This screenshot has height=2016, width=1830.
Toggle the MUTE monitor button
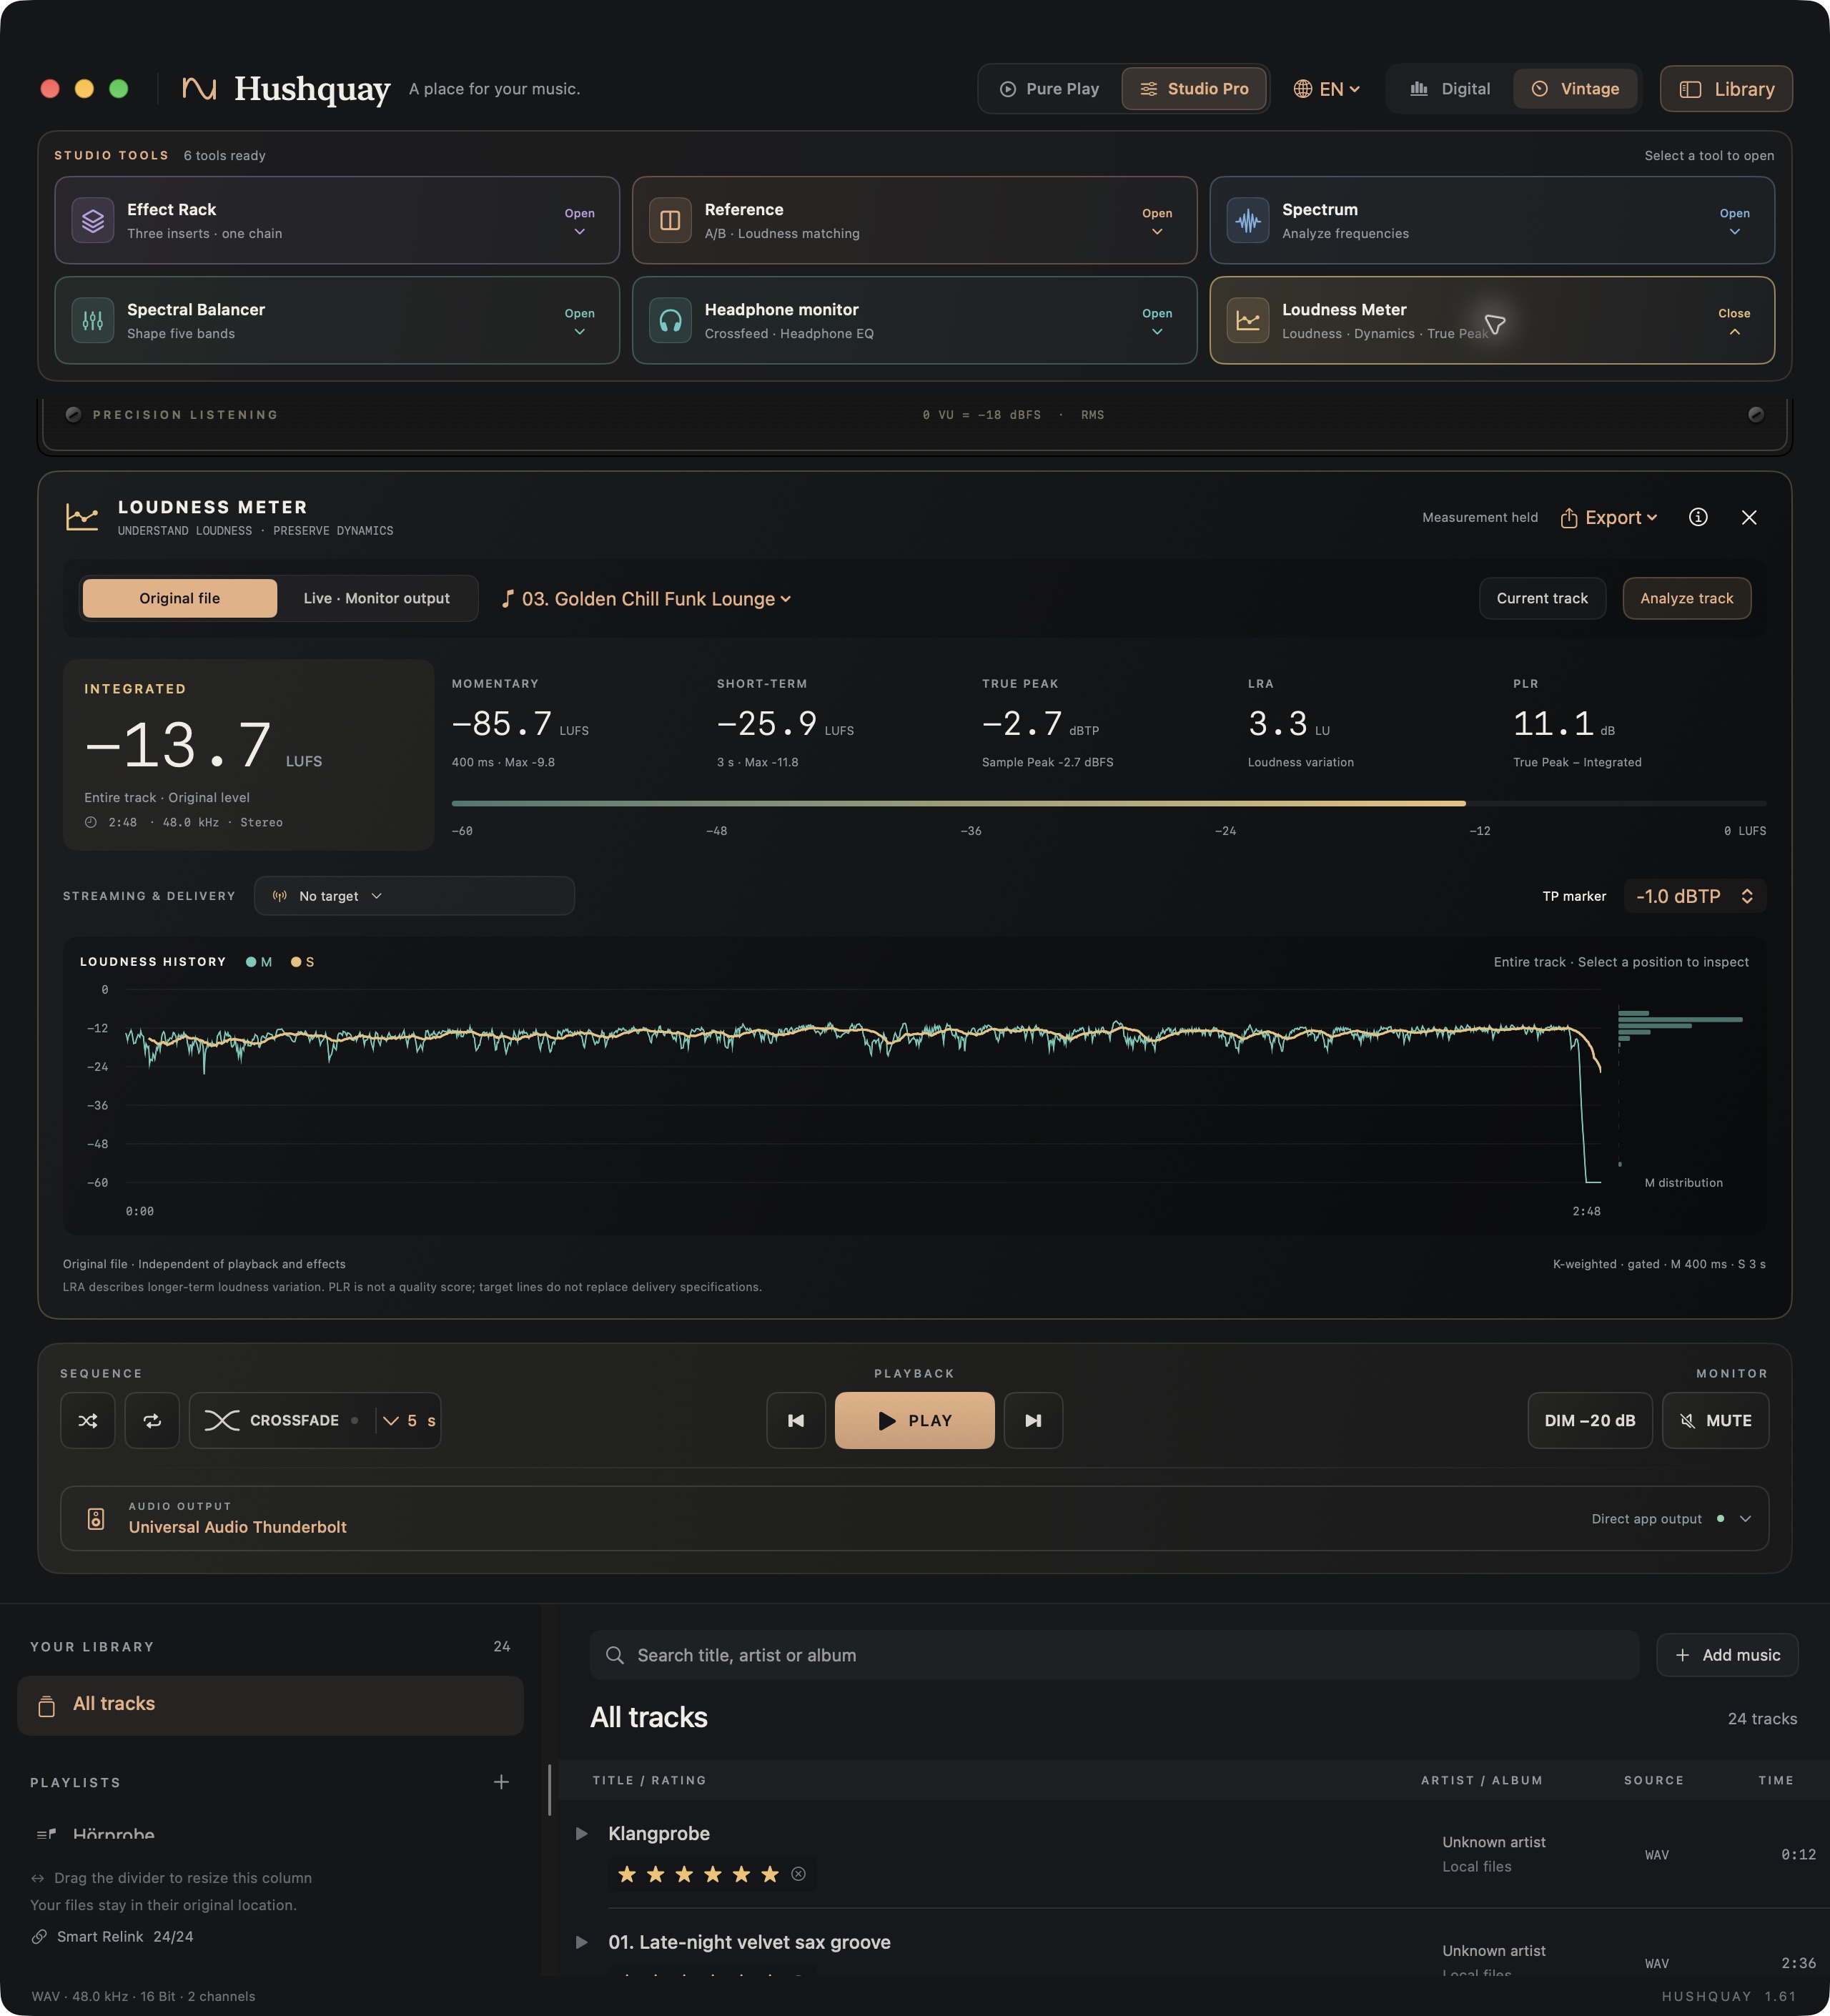click(1715, 1420)
